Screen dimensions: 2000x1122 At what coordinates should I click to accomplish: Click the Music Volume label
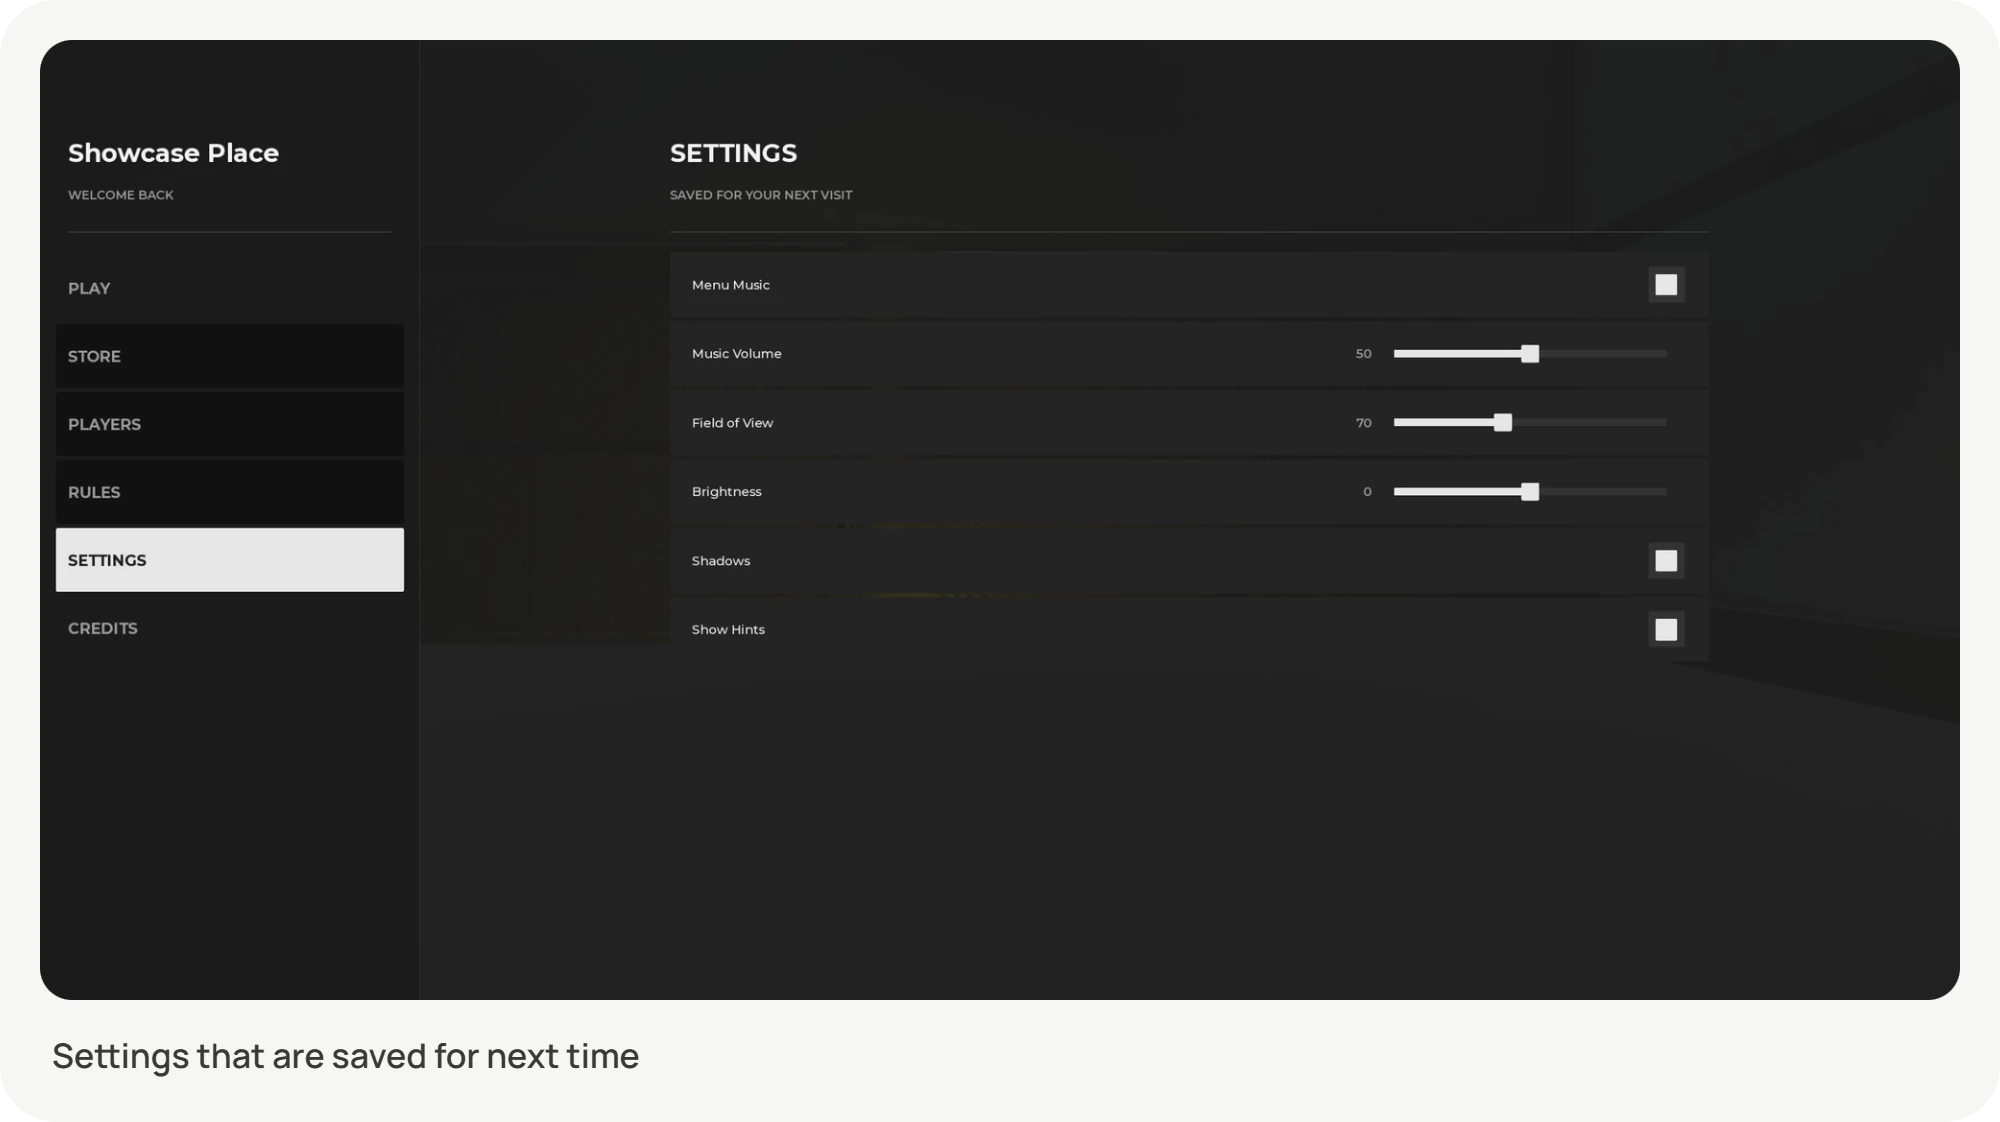(x=737, y=354)
